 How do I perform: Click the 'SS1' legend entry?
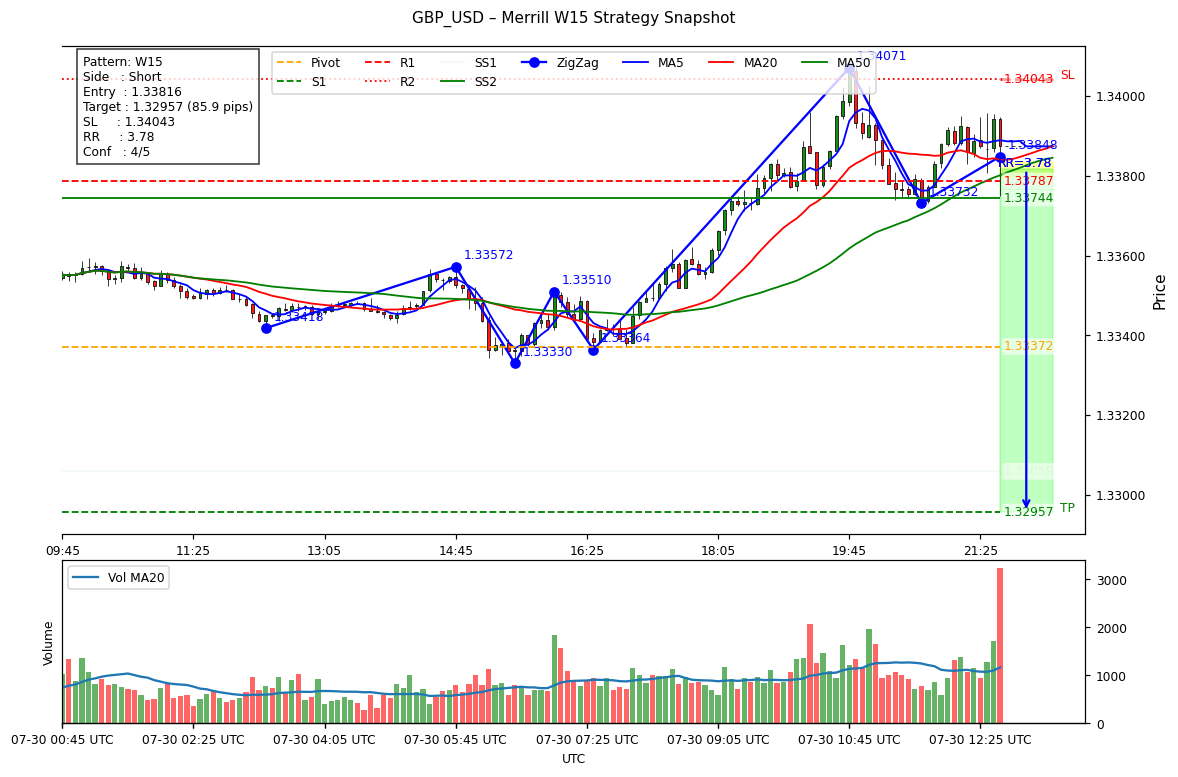(x=468, y=63)
